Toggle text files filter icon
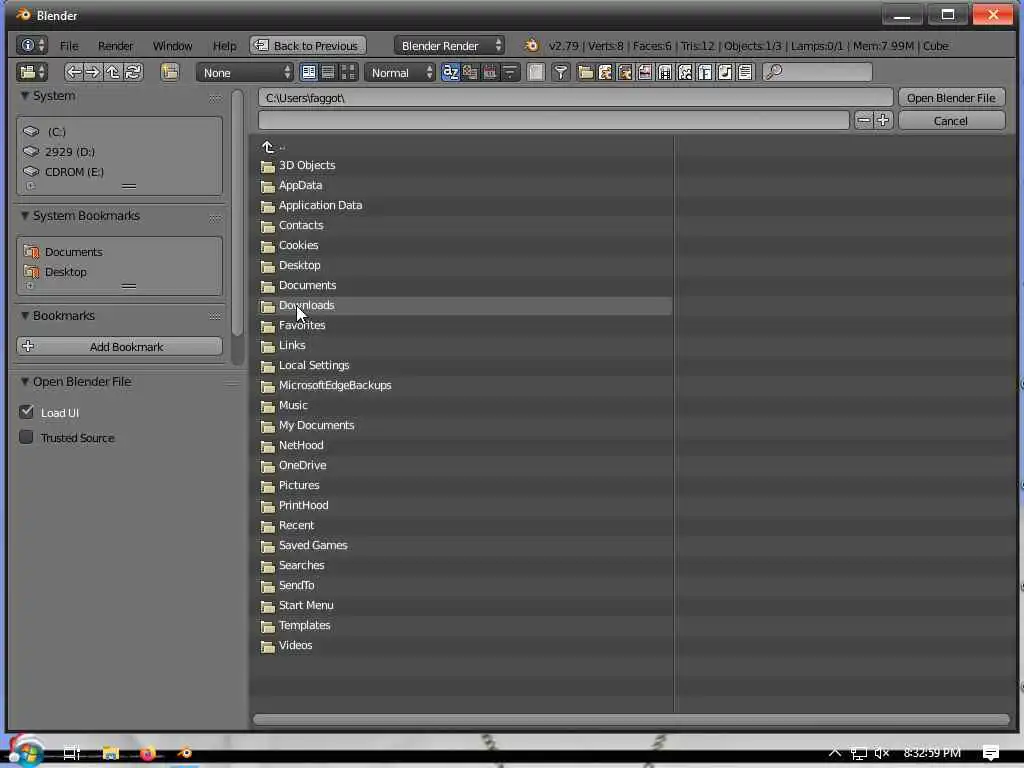Image resolution: width=1024 pixels, height=768 pixels. pos(744,72)
